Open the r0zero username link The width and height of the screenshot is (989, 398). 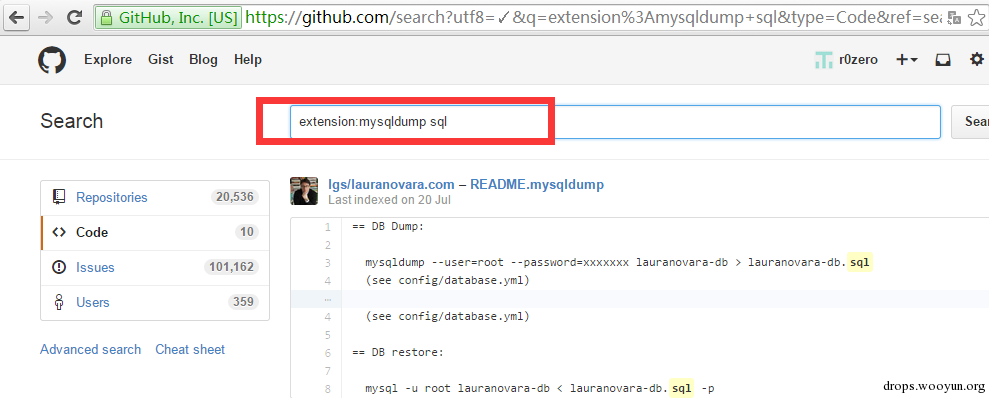click(858, 60)
